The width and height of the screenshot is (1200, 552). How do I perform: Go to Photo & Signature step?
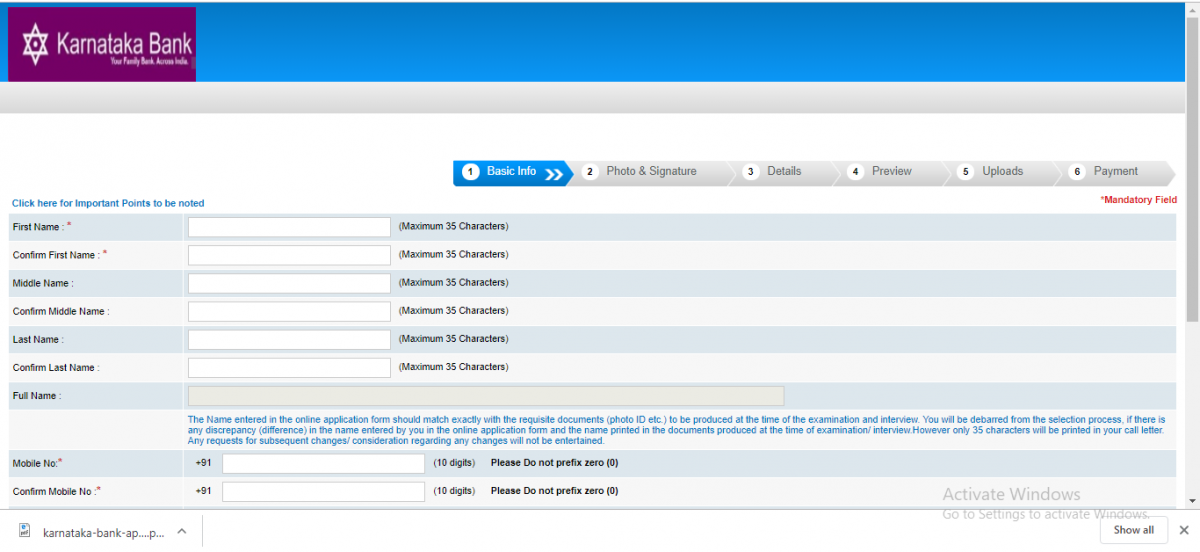(650, 172)
